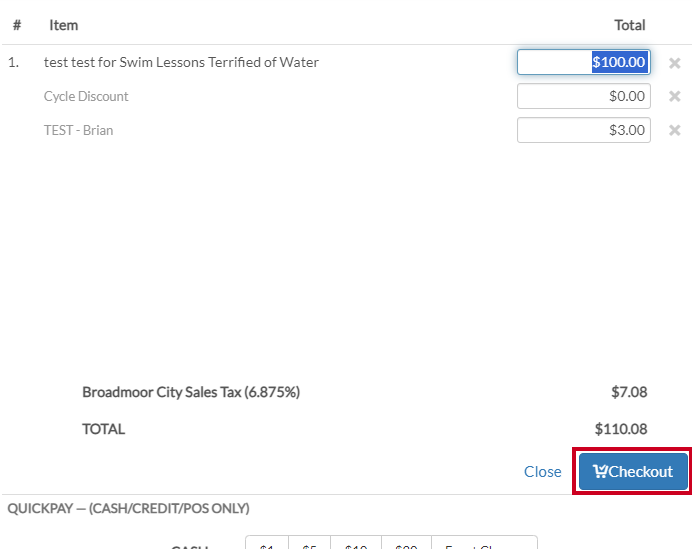Click the Cycle Discount label
The image size is (692, 549).
[x=86, y=96]
